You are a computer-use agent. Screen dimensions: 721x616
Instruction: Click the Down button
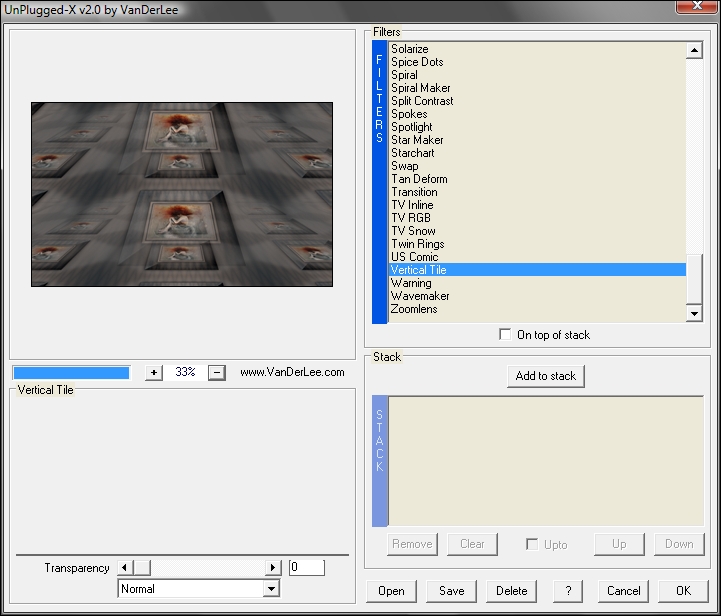pos(679,544)
